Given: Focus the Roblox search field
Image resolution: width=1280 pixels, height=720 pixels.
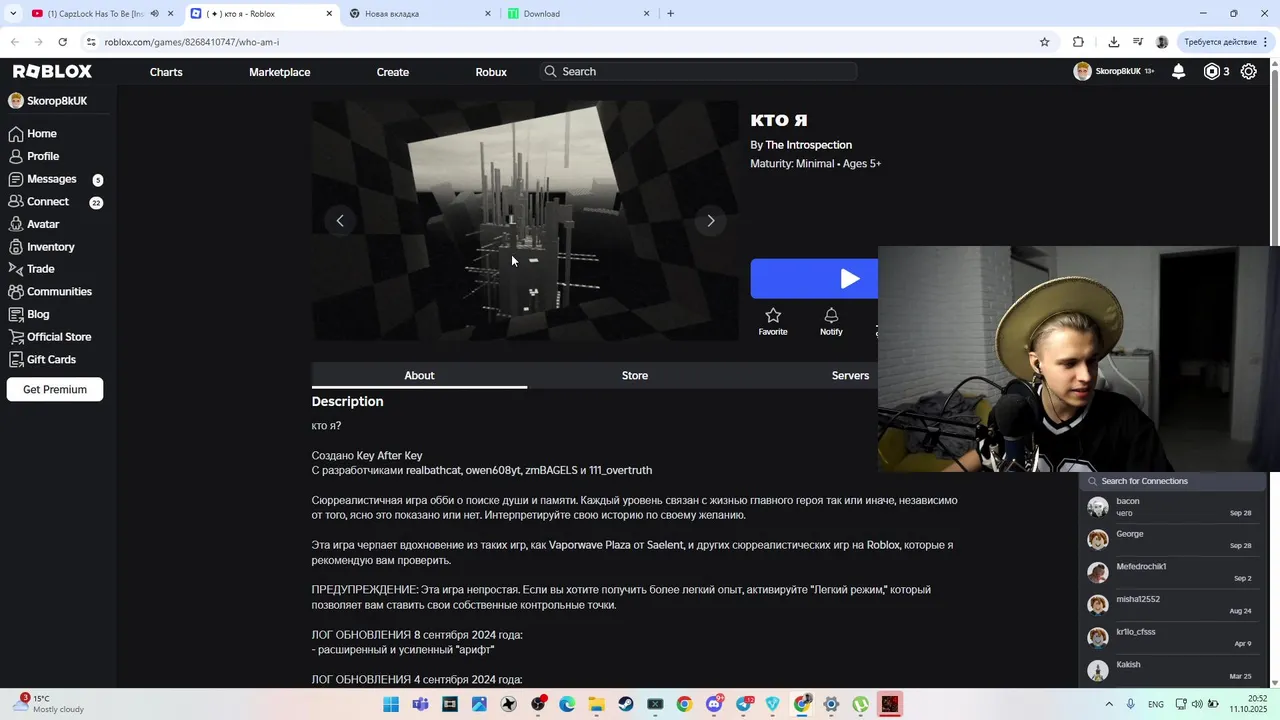Looking at the screenshot, I should (x=698, y=72).
